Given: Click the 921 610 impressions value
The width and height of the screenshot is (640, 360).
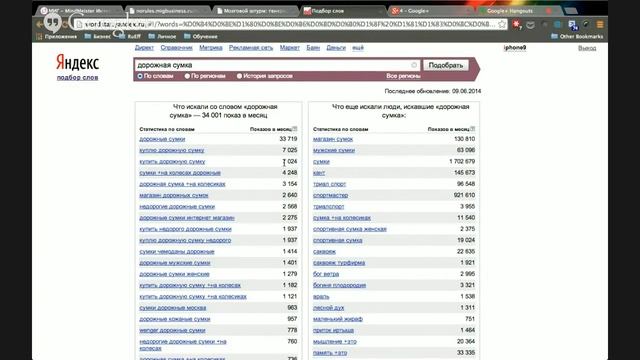Looking at the screenshot, I should pos(464,195).
